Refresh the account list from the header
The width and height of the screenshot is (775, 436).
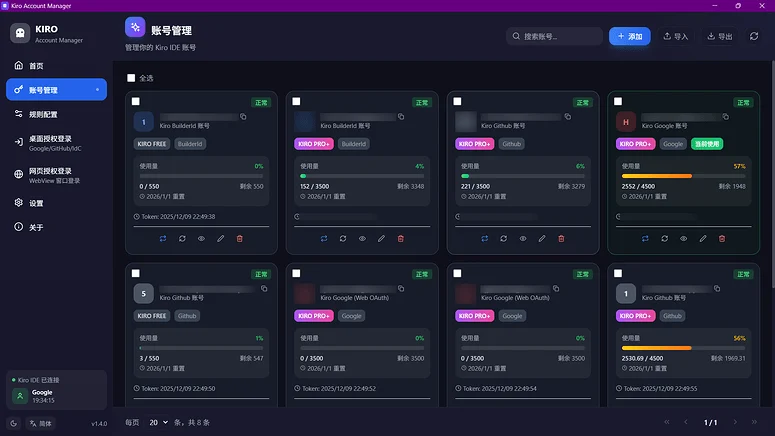coord(754,36)
